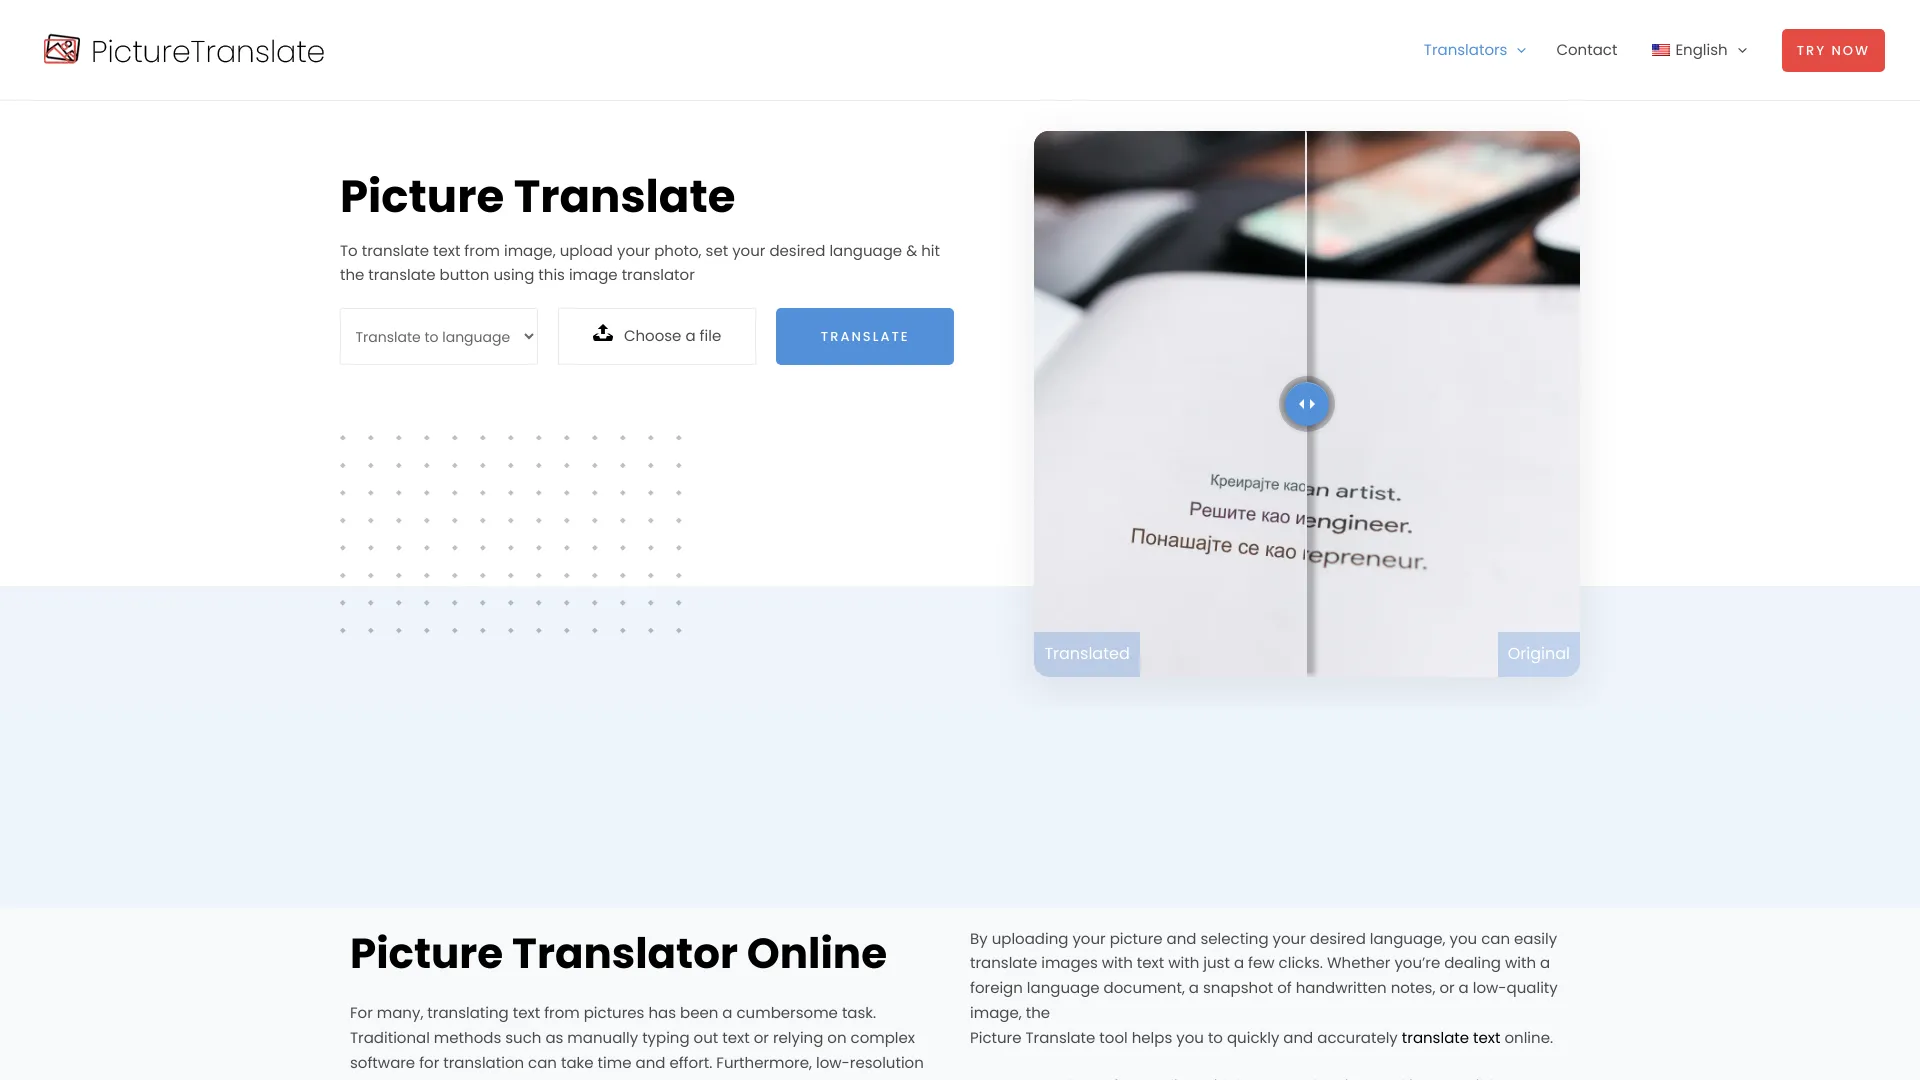Click the Translated label badge icon

click(1087, 653)
